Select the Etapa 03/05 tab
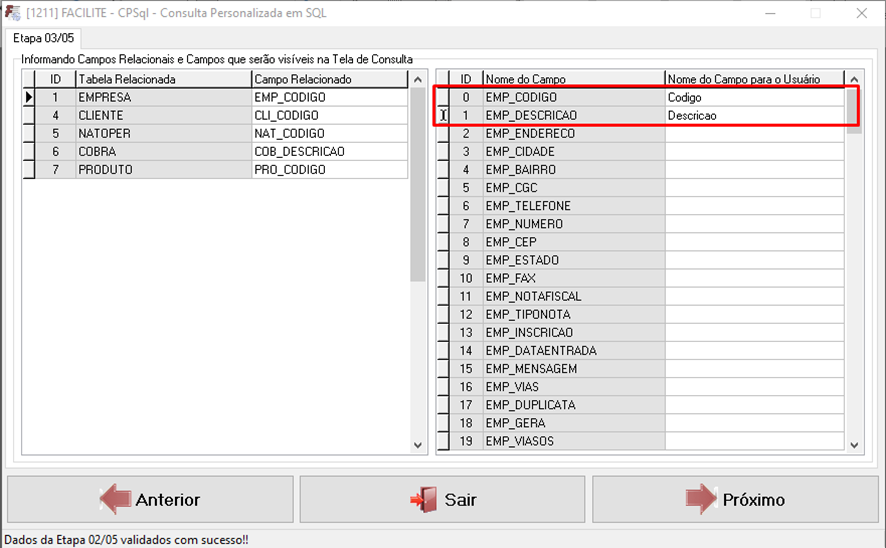The height and width of the screenshot is (548, 886). tap(41, 38)
